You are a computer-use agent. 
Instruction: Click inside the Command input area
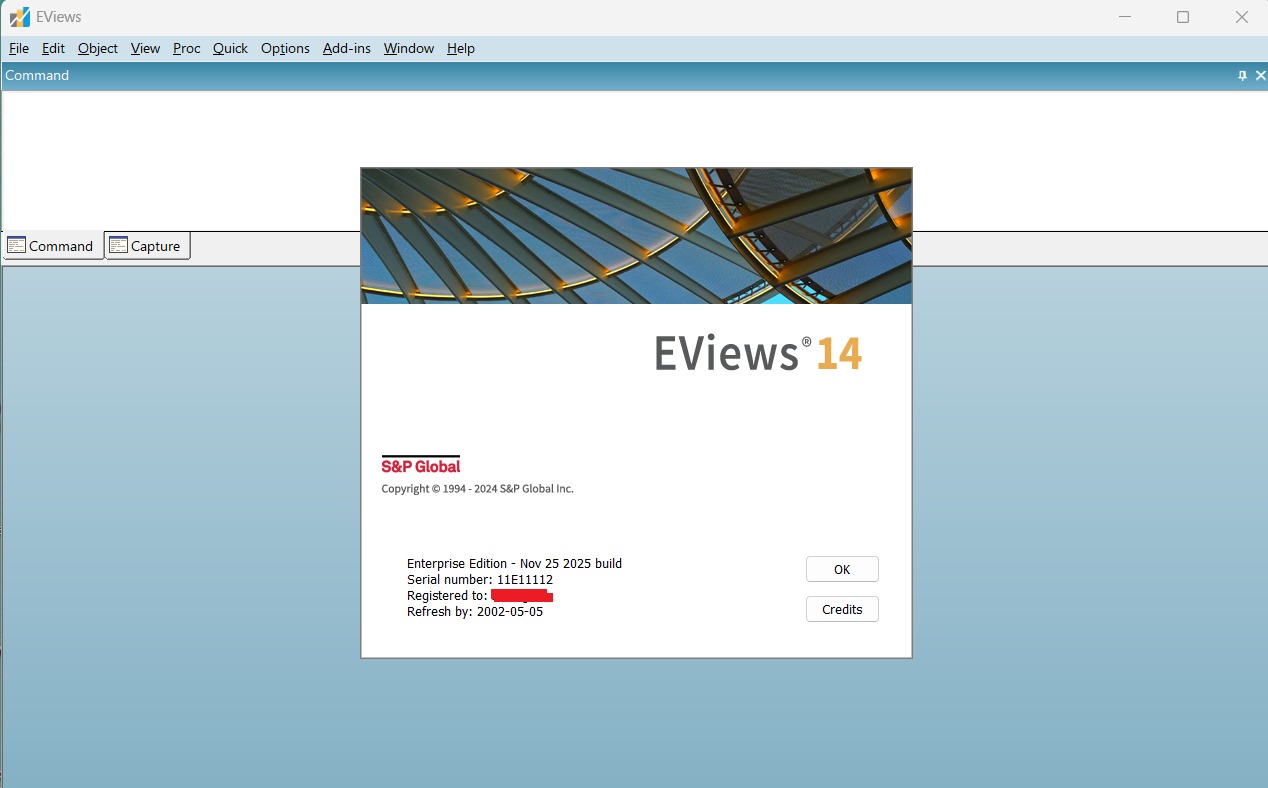pyautogui.click(x=180, y=160)
